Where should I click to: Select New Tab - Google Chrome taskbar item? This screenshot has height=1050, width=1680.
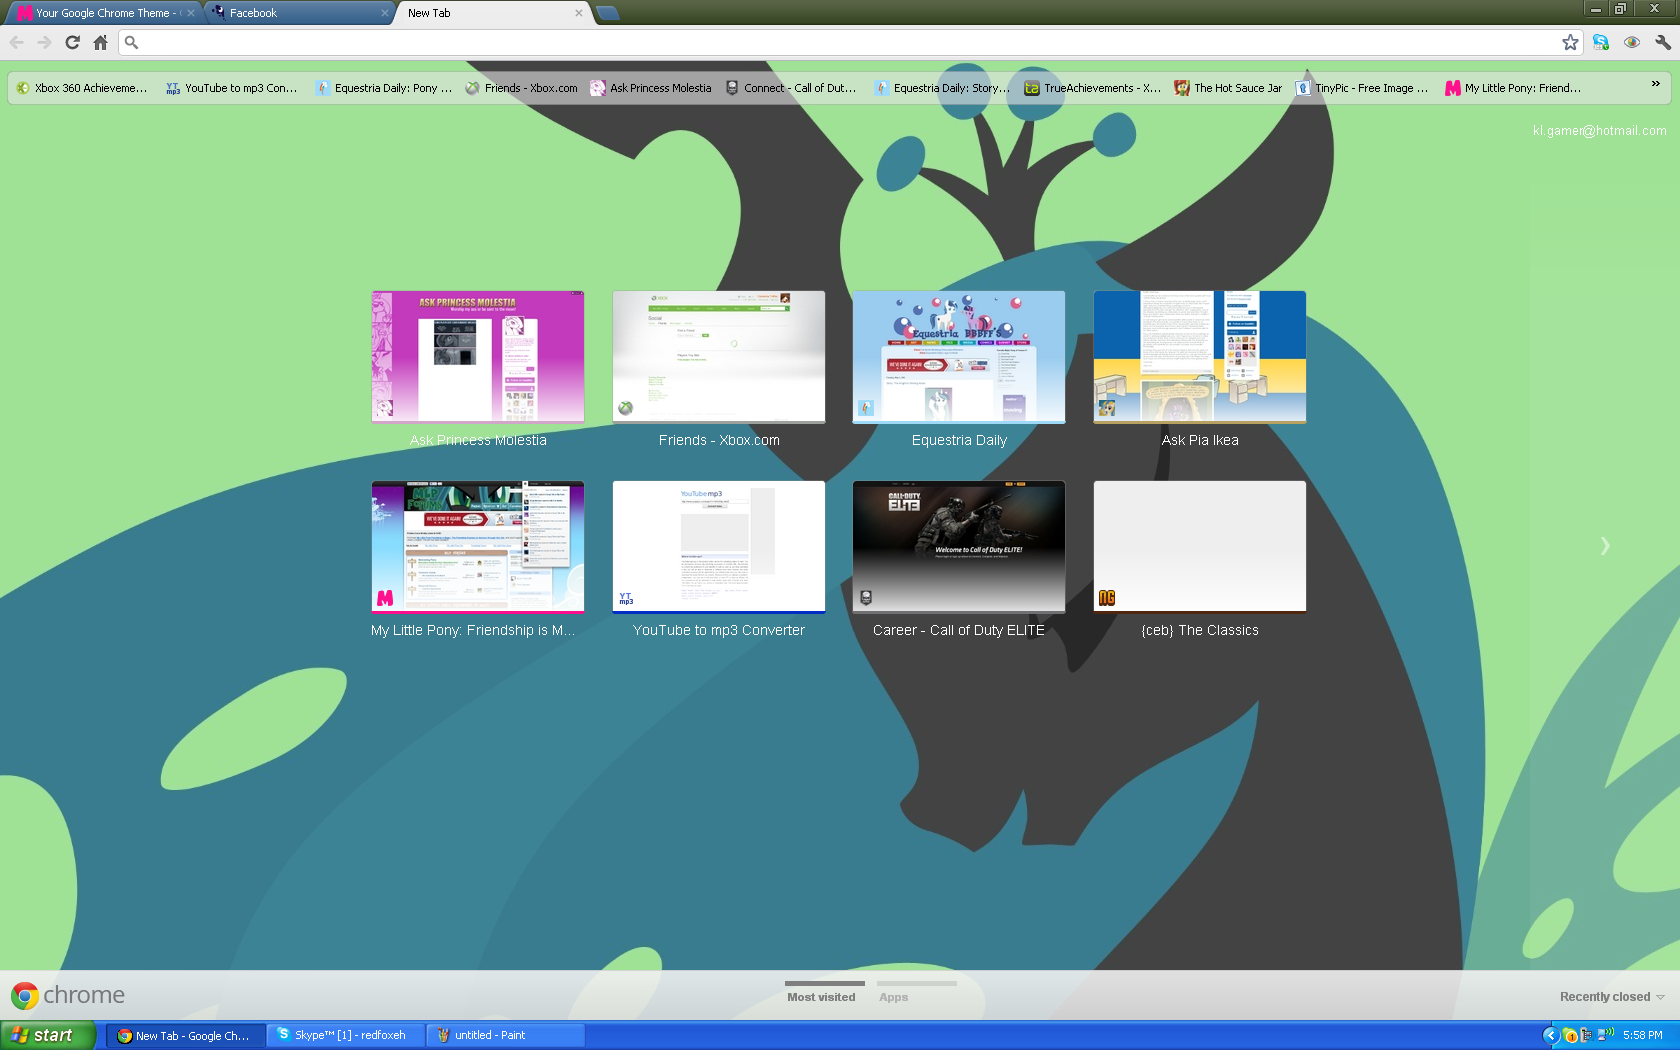point(186,1035)
